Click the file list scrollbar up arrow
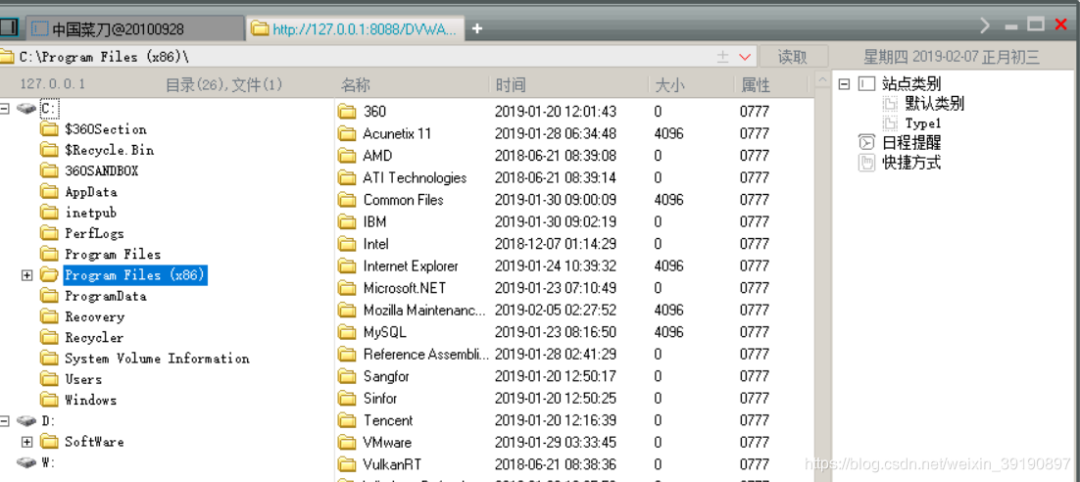The width and height of the screenshot is (1080, 482). coord(821,81)
